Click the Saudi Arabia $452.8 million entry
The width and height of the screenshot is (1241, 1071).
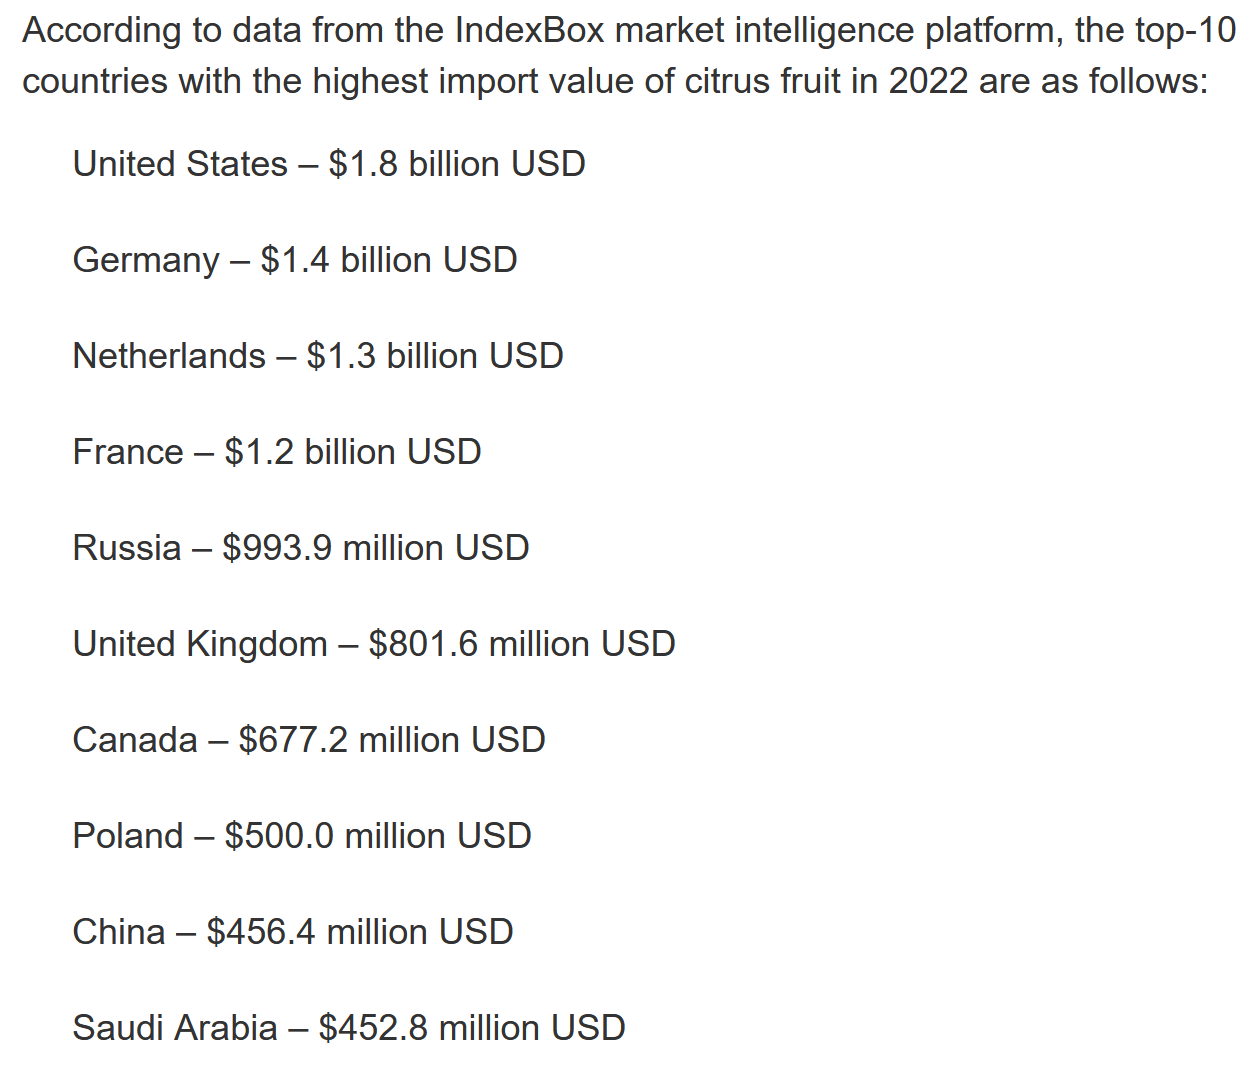(349, 1028)
